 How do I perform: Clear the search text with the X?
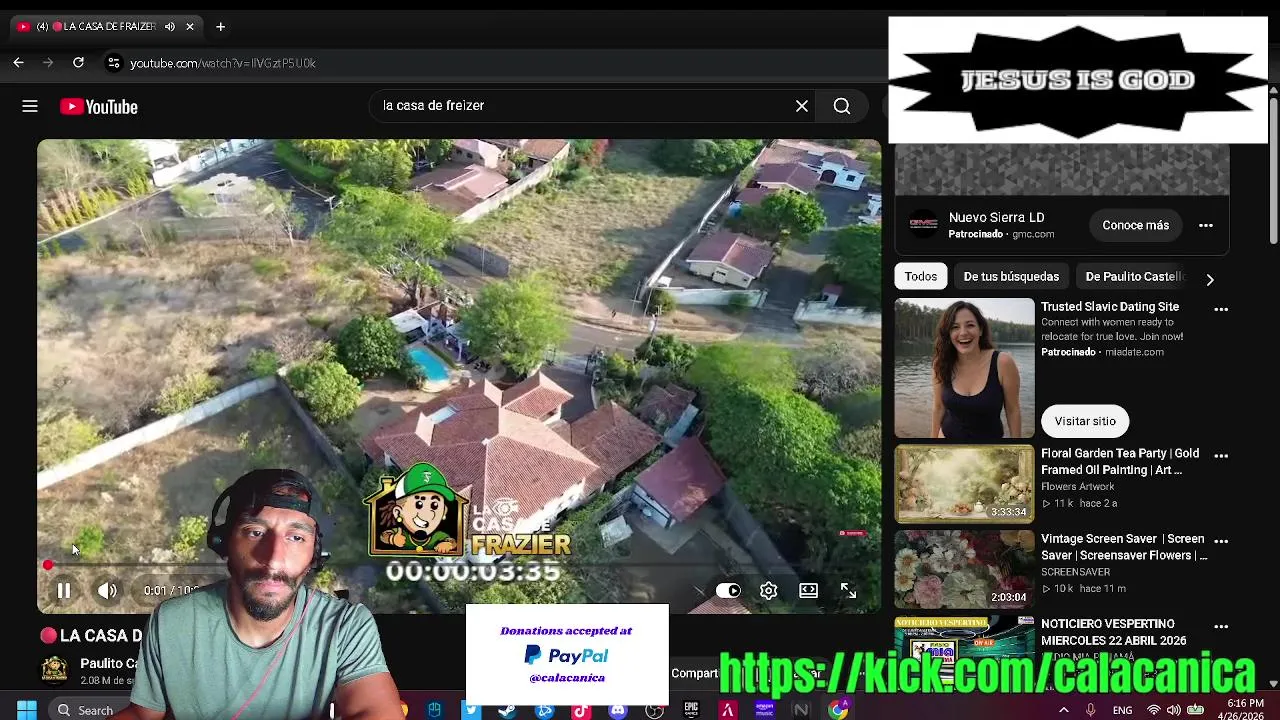pos(802,106)
